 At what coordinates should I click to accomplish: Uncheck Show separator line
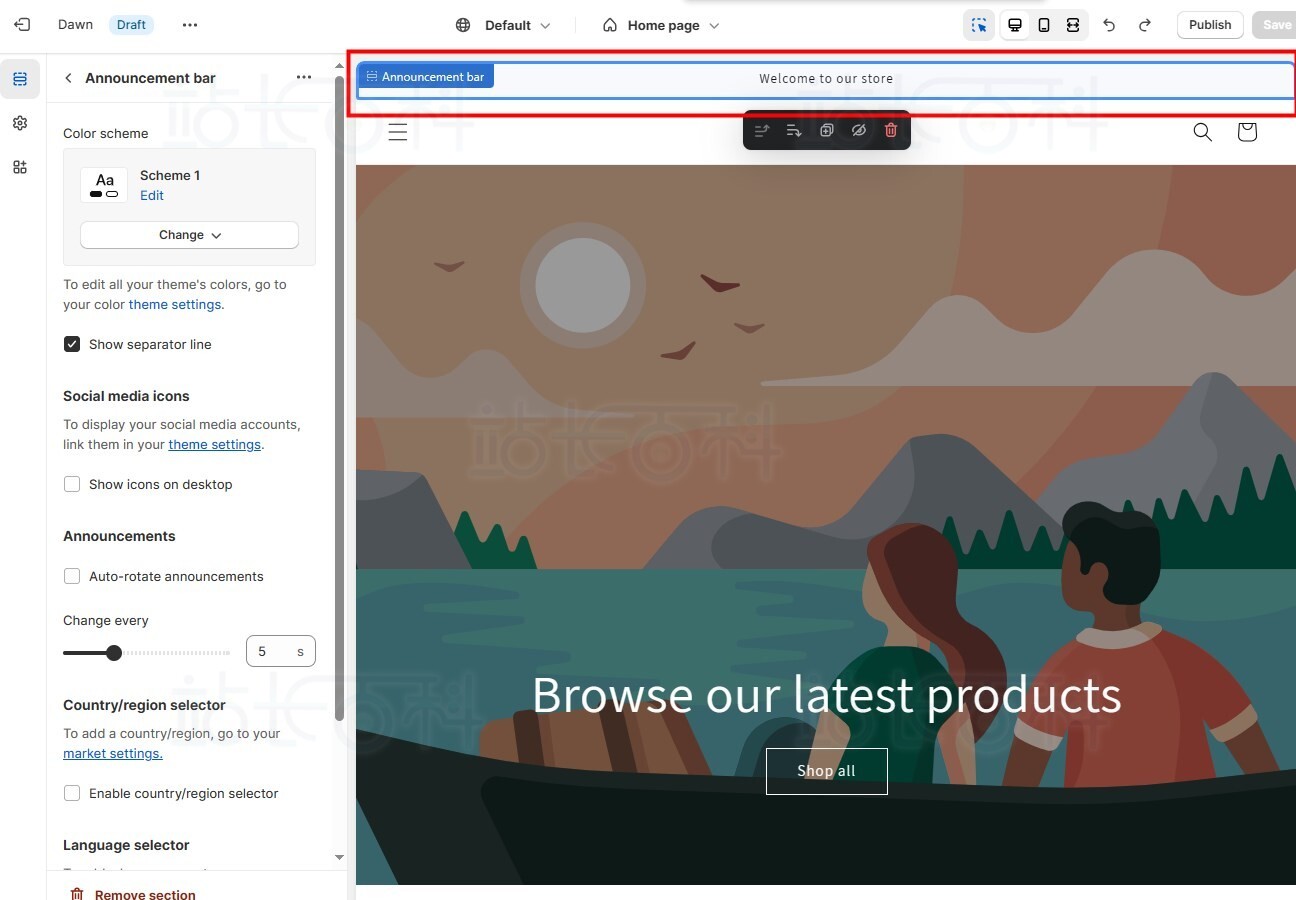(x=72, y=344)
